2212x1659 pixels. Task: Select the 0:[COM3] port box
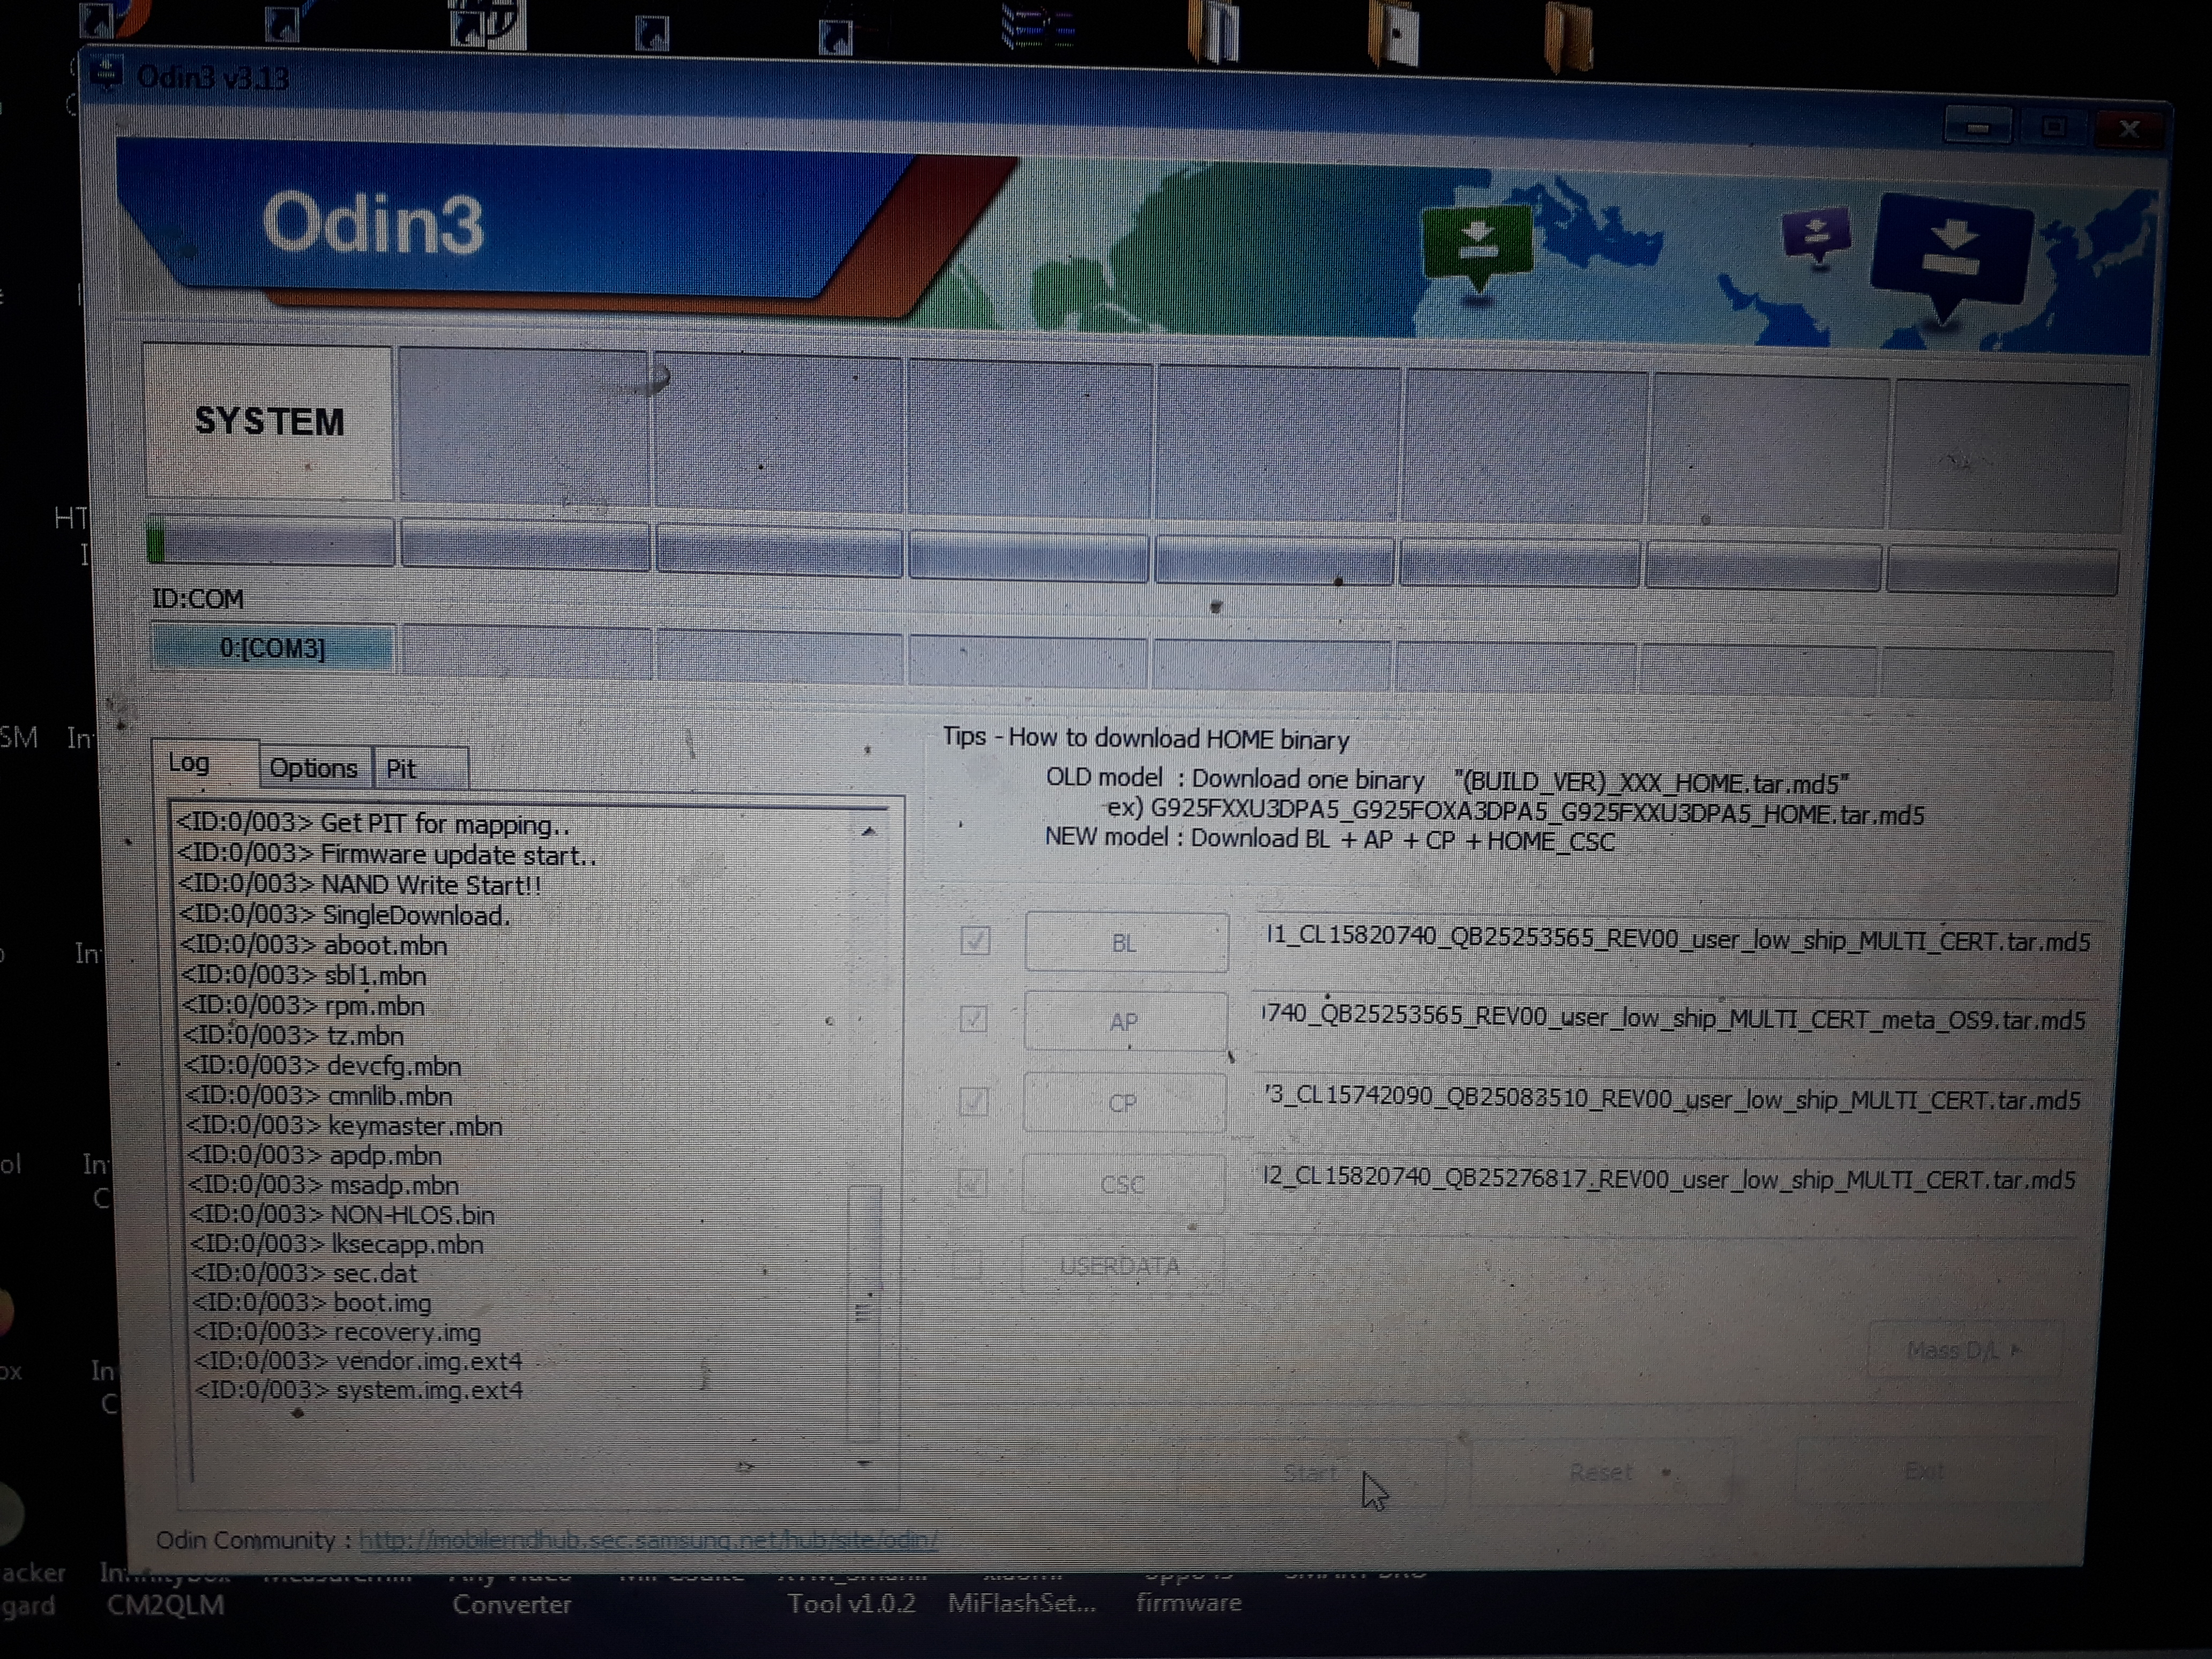pyautogui.click(x=272, y=648)
